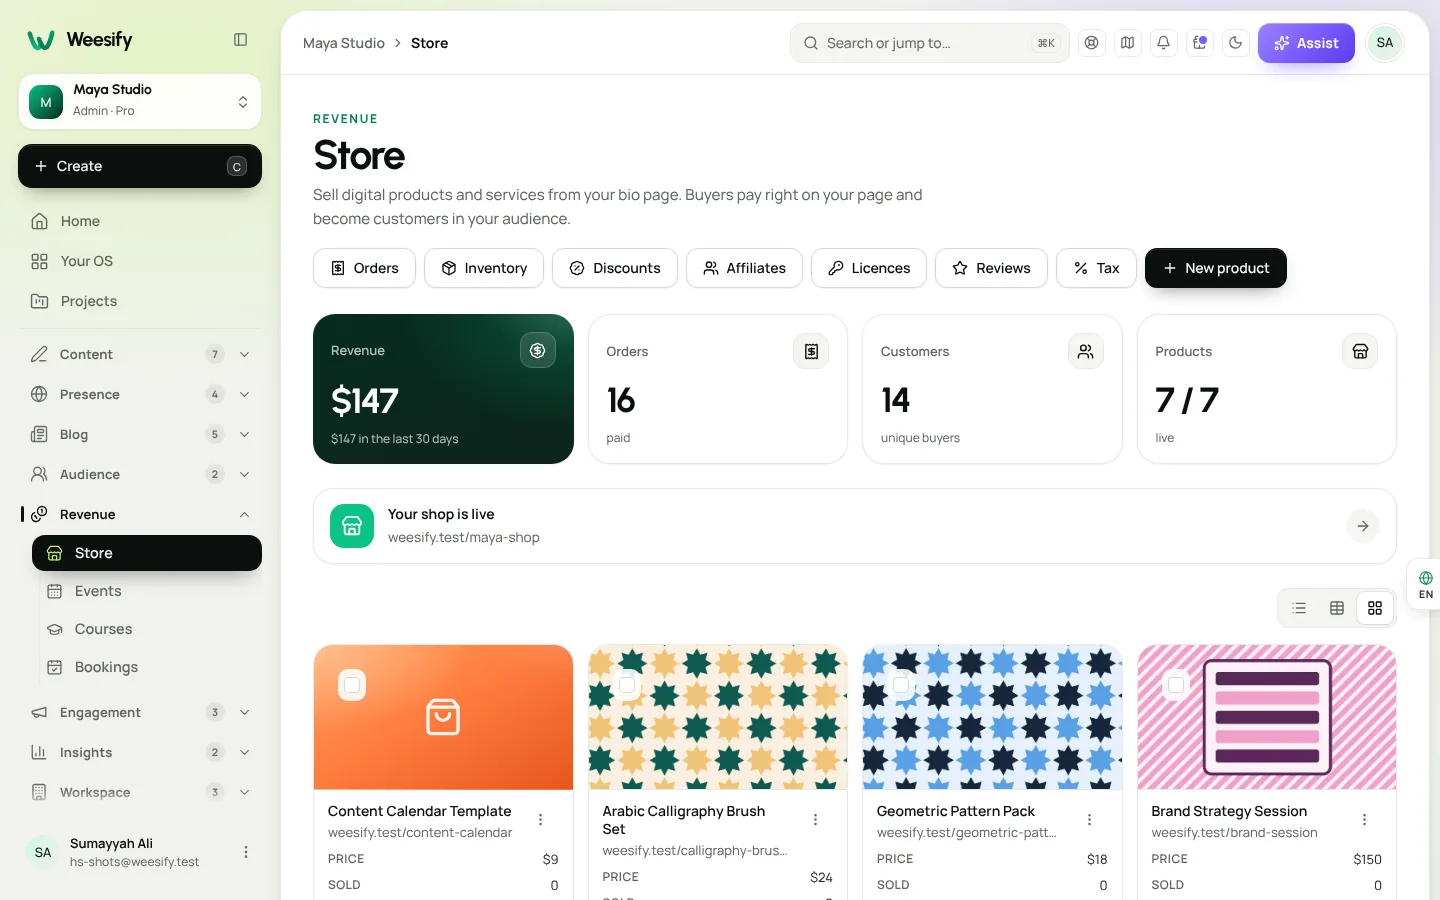
Task: Open the EN language selector
Action: [1425, 585]
